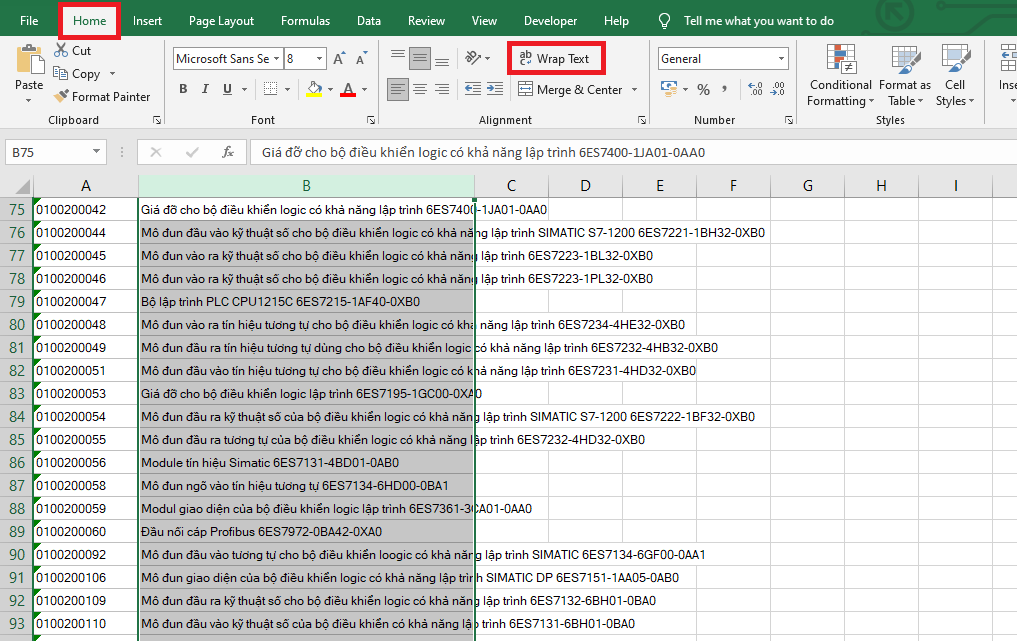The height and width of the screenshot is (641, 1017).
Task: Click the Format as Table icon
Action: click(x=904, y=76)
